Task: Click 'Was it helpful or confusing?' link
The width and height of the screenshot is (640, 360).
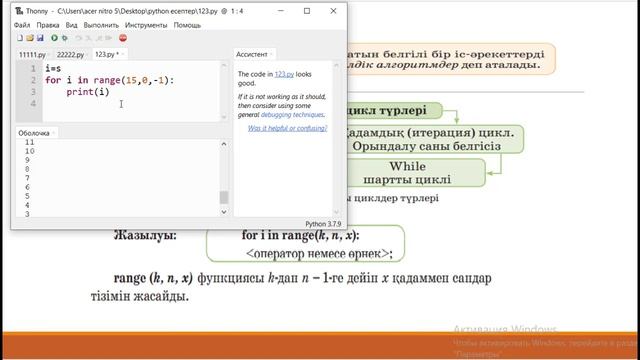Action: point(287,128)
